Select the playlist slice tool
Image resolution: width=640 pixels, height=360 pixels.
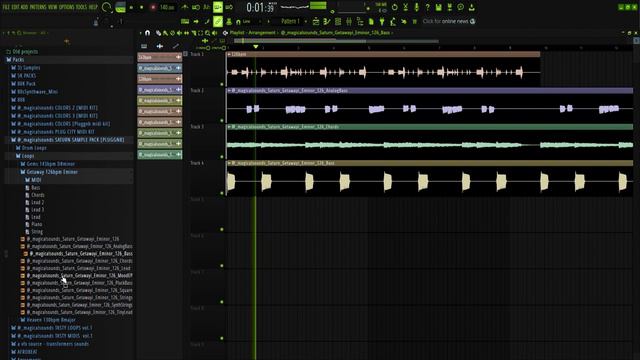(x=193, y=33)
